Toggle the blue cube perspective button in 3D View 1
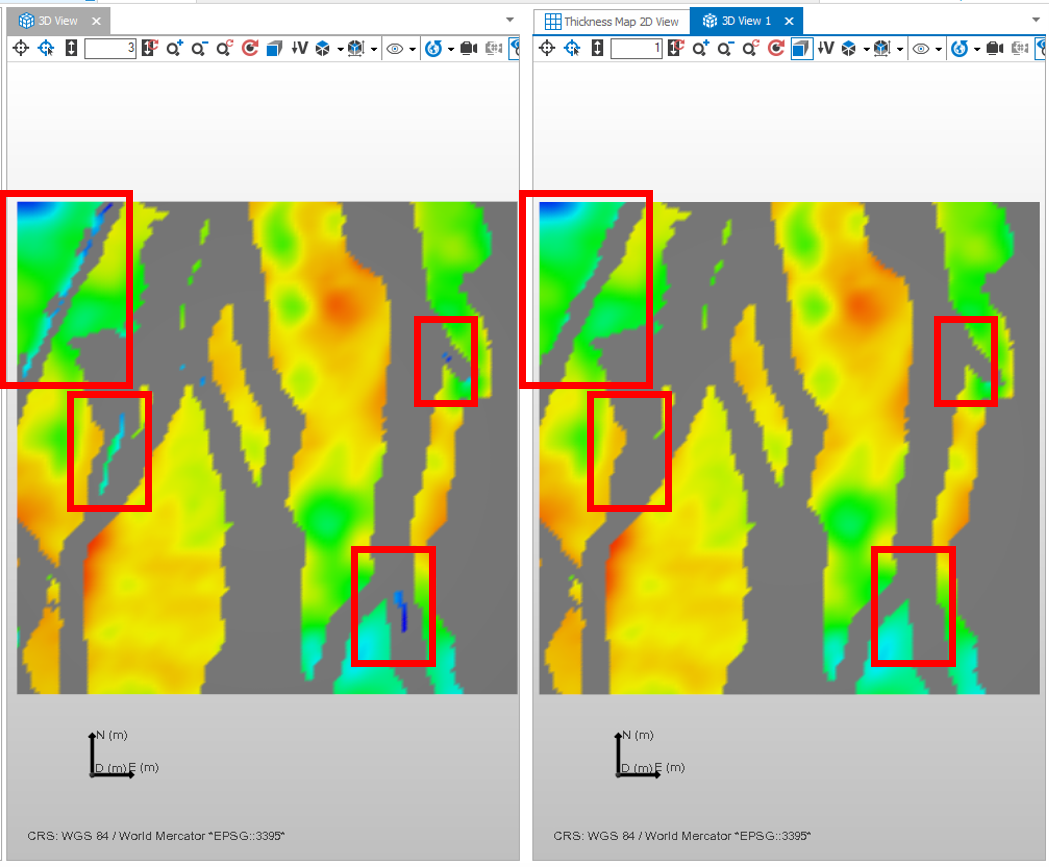Image resolution: width=1049 pixels, height=867 pixels. 801,48
